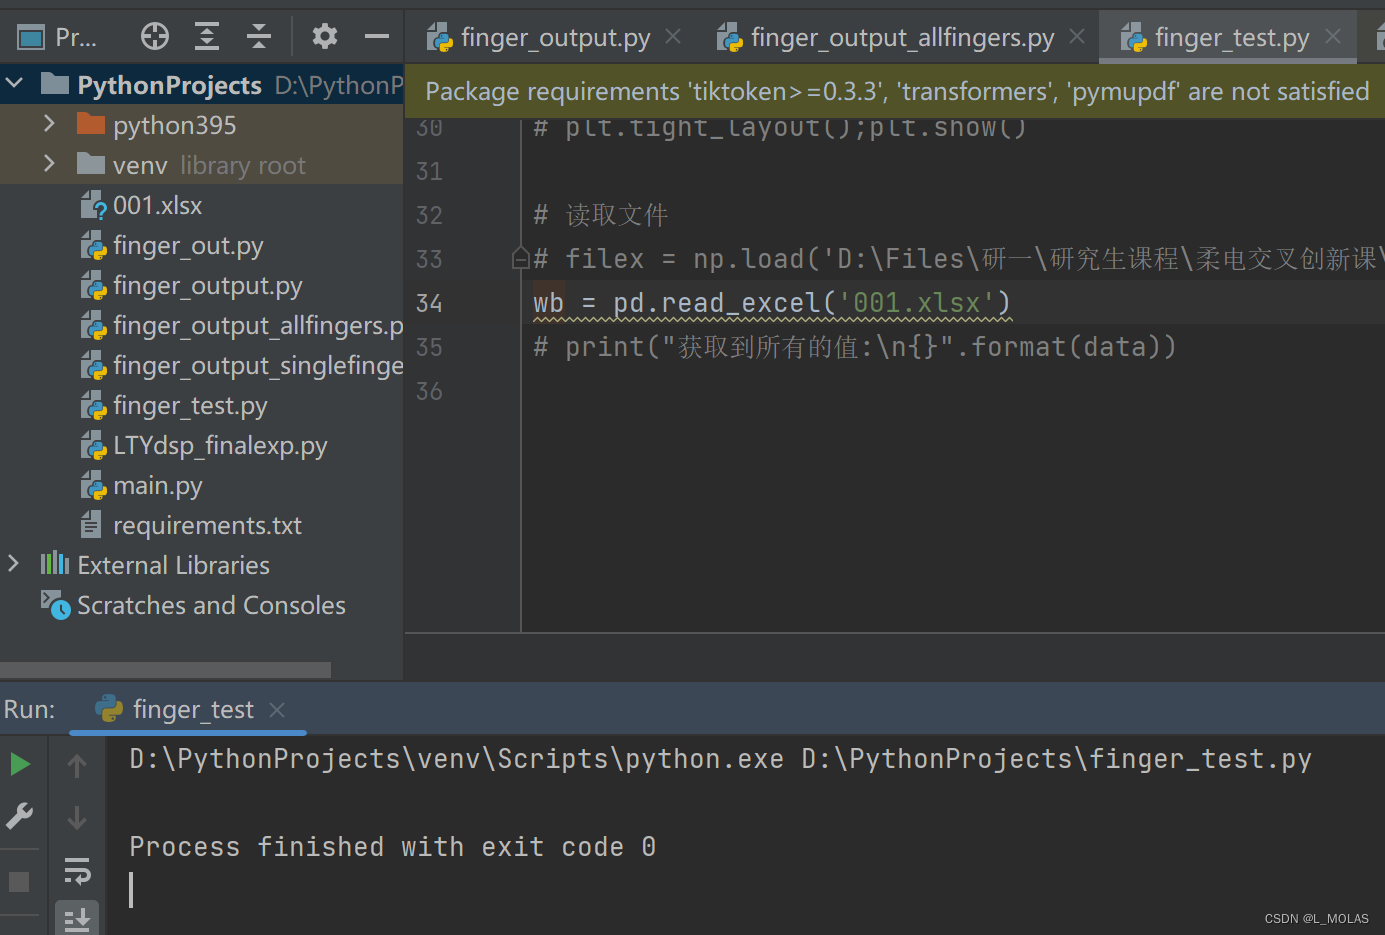Click the Collapse All icon in Project toolbar
Image resolution: width=1385 pixels, height=935 pixels.
258,36
